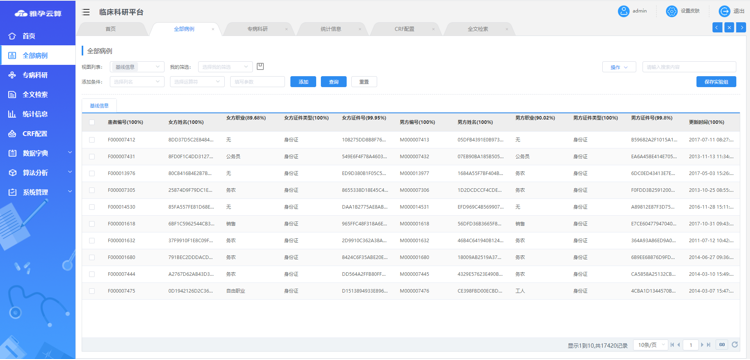This screenshot has height=360, width=750.
Task: Open the 操作 dropdown button
Action: point(619,67)
